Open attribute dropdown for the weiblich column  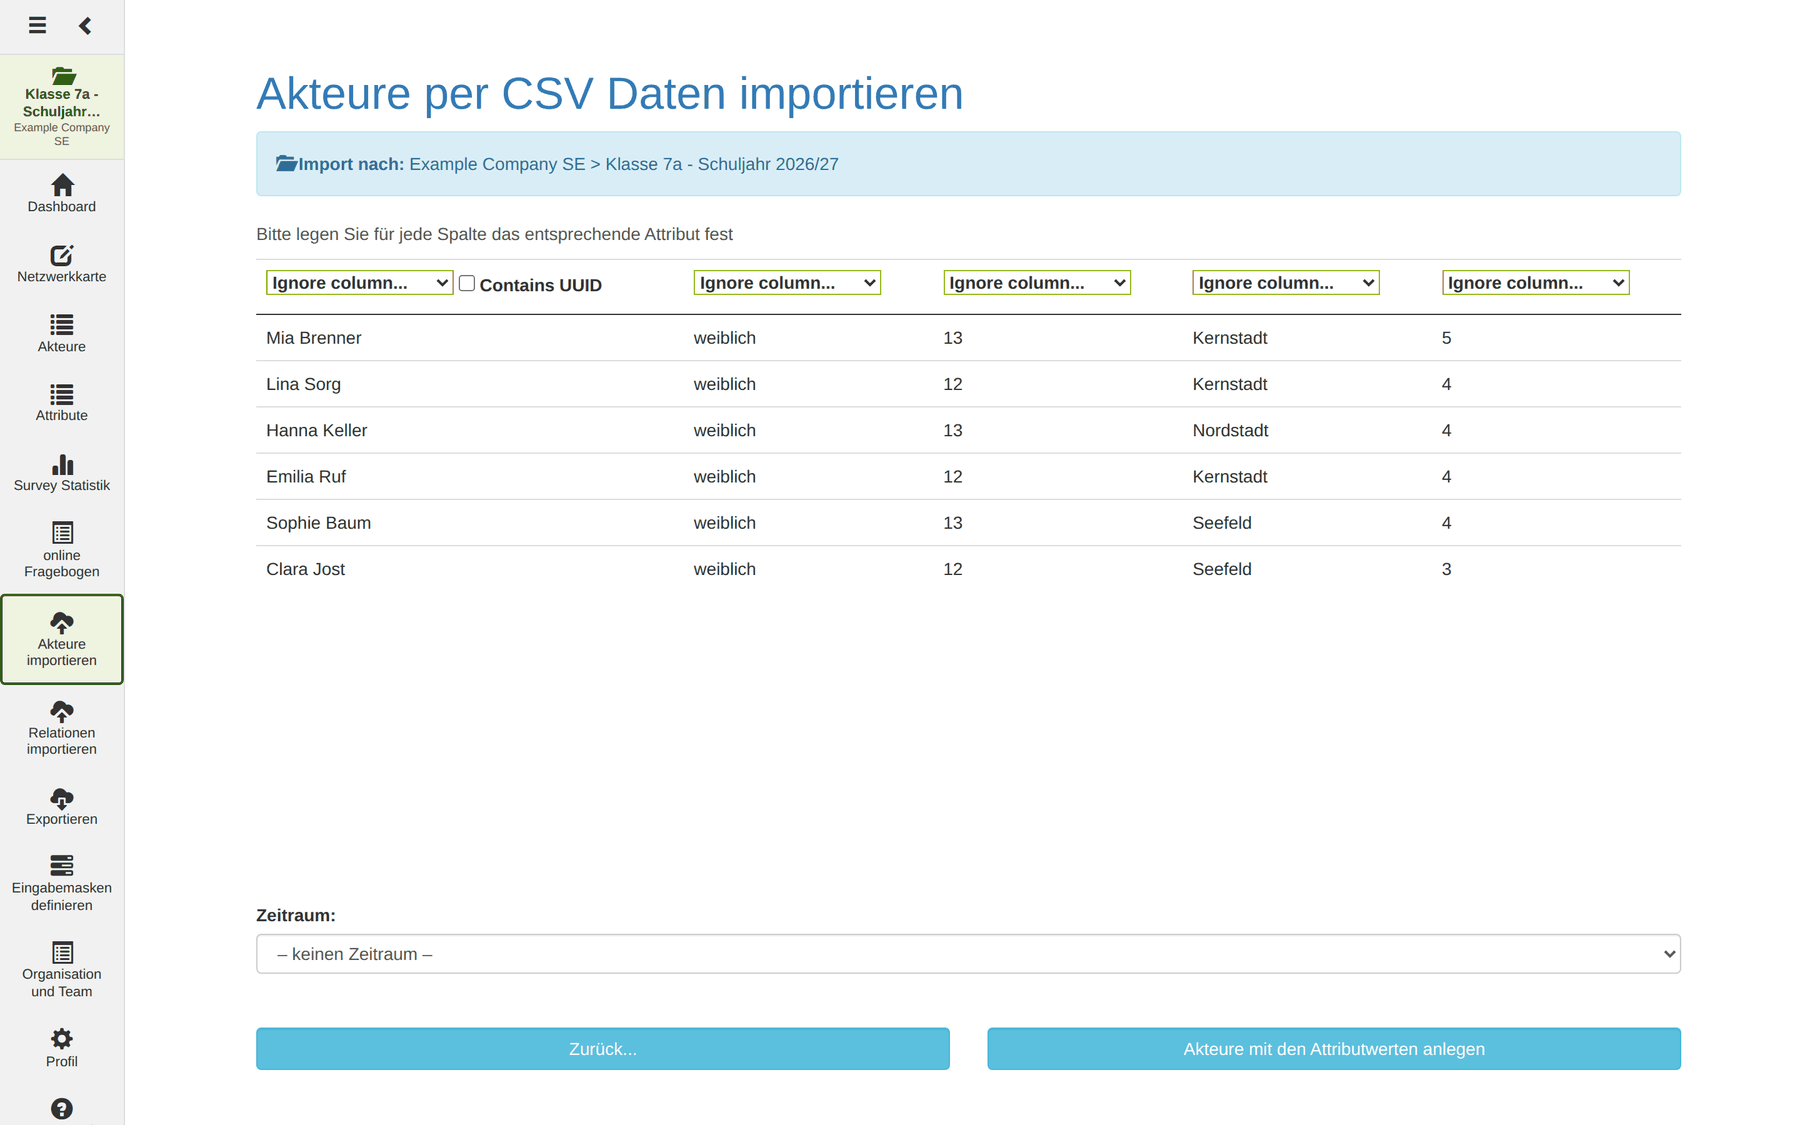click(787, 283)
